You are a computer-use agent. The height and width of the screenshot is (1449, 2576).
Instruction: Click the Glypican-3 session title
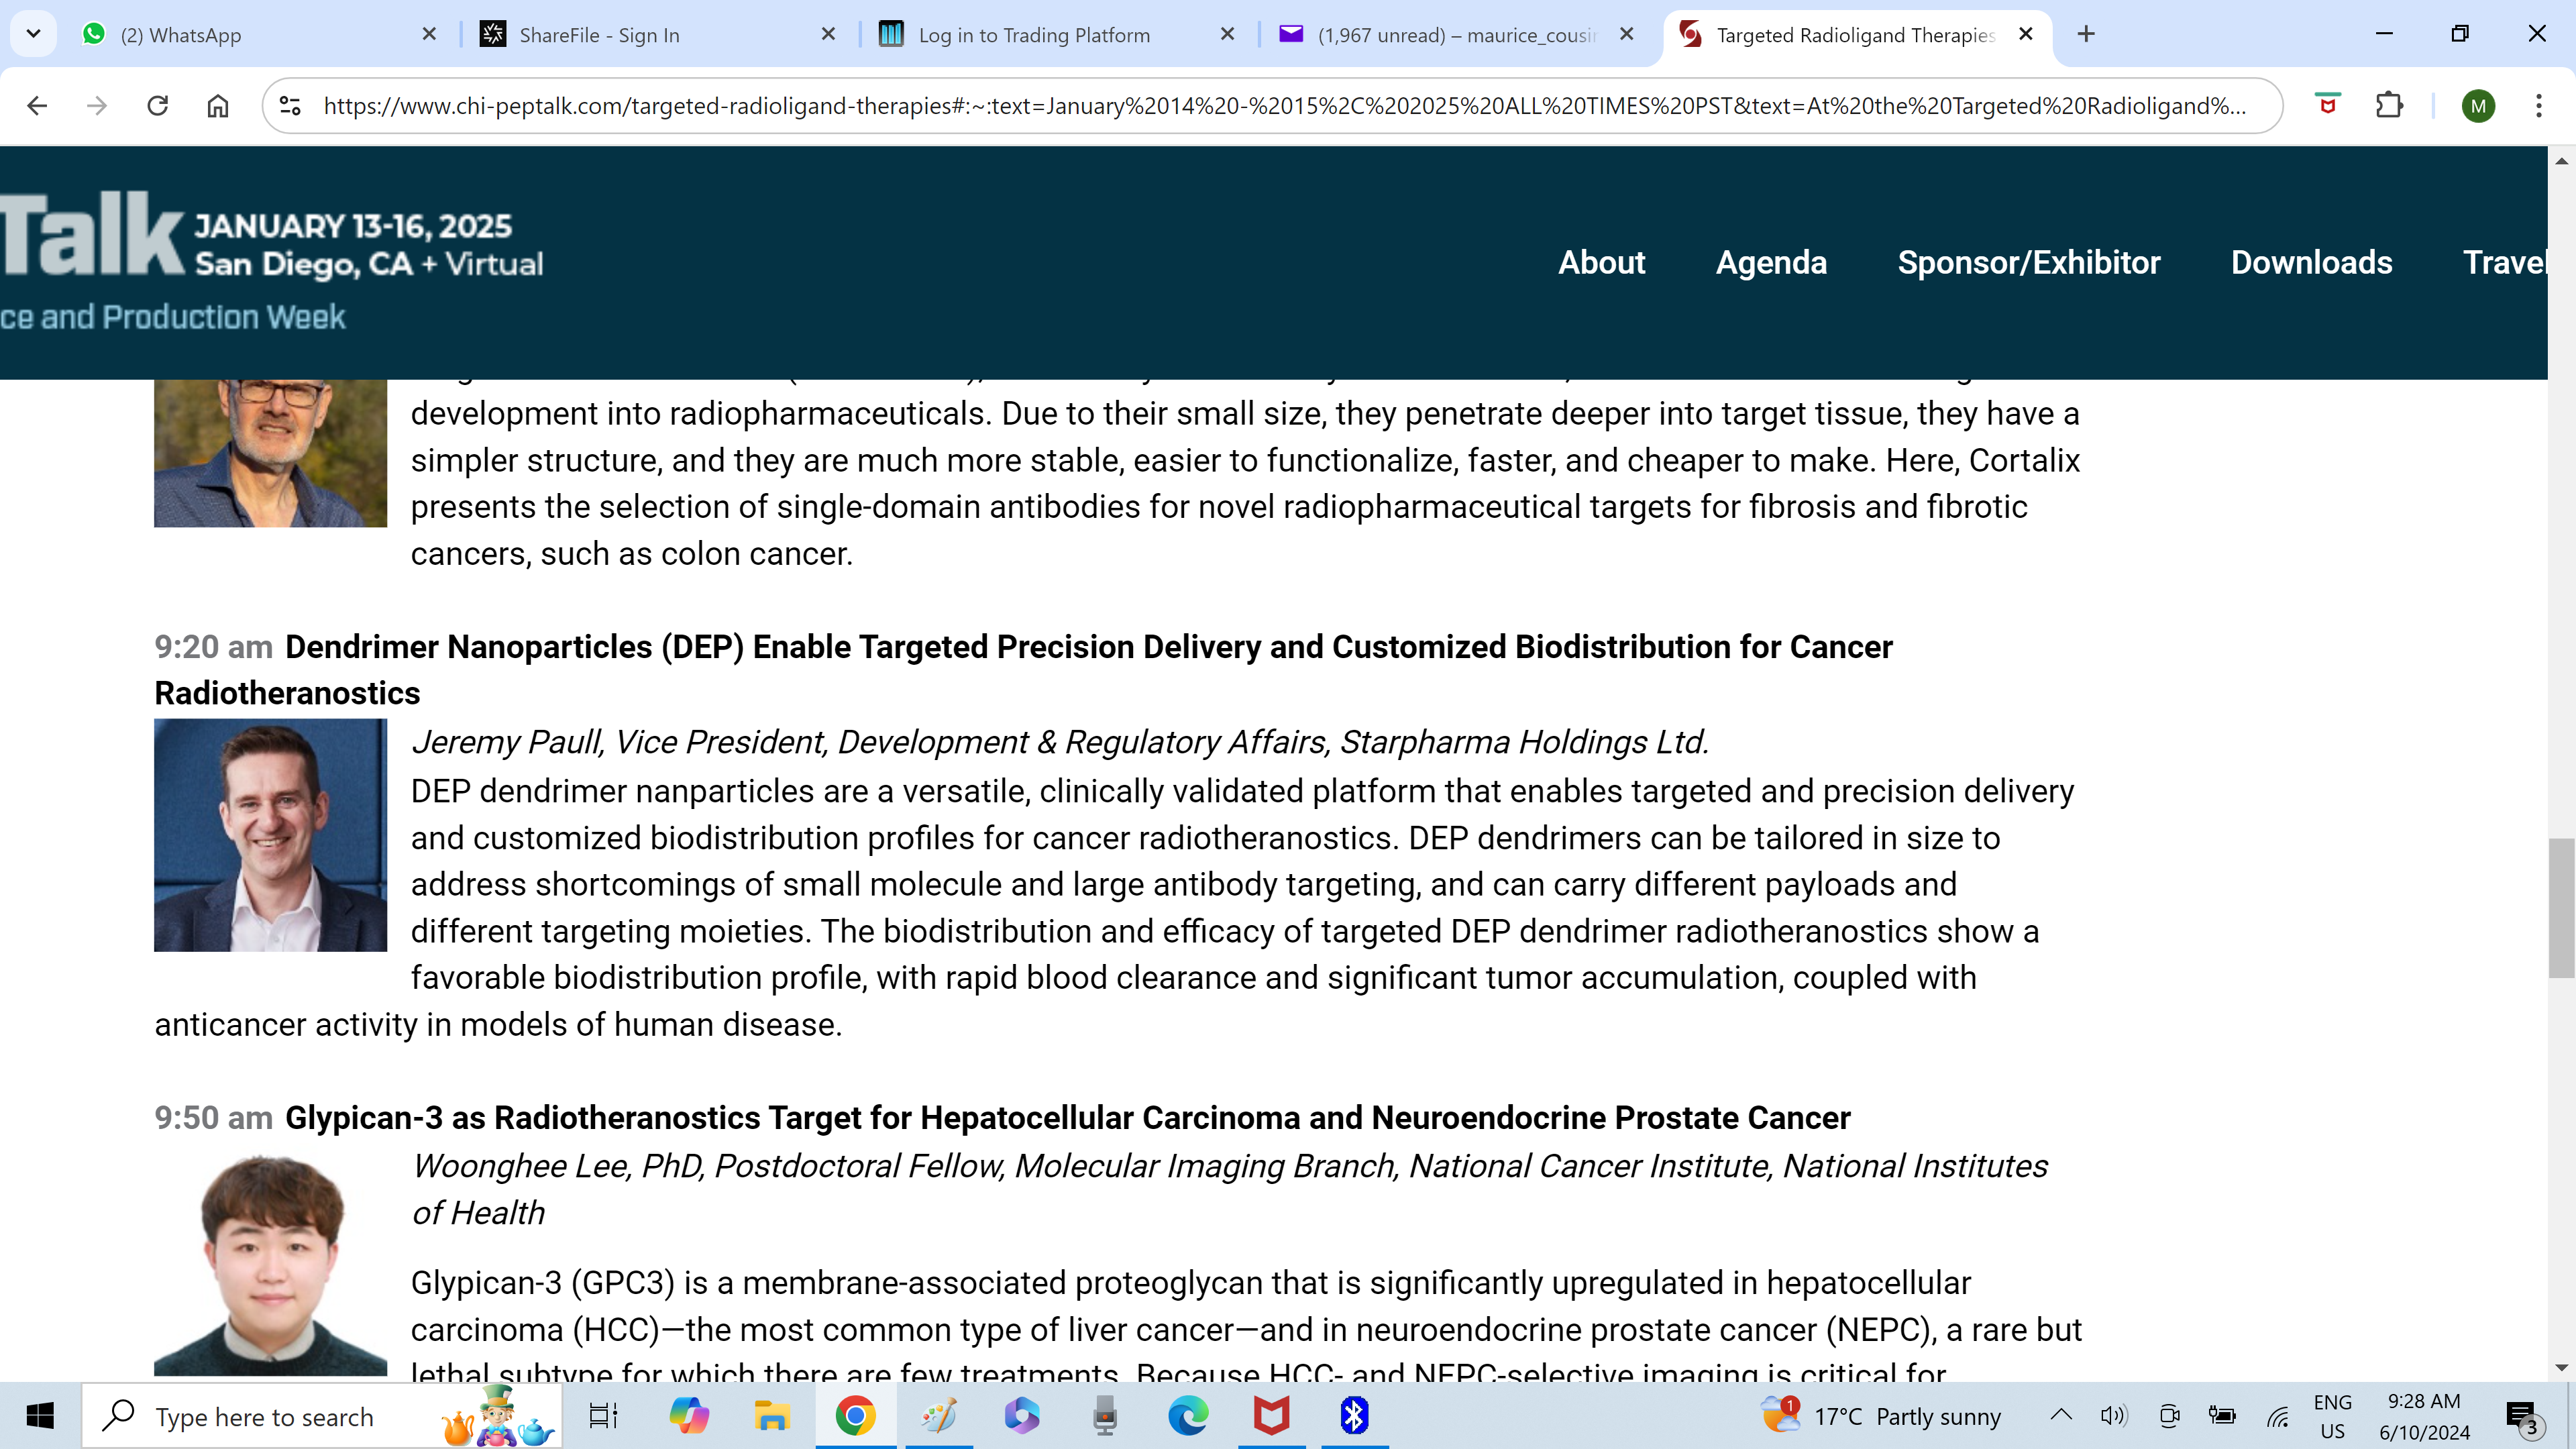1068,1117
